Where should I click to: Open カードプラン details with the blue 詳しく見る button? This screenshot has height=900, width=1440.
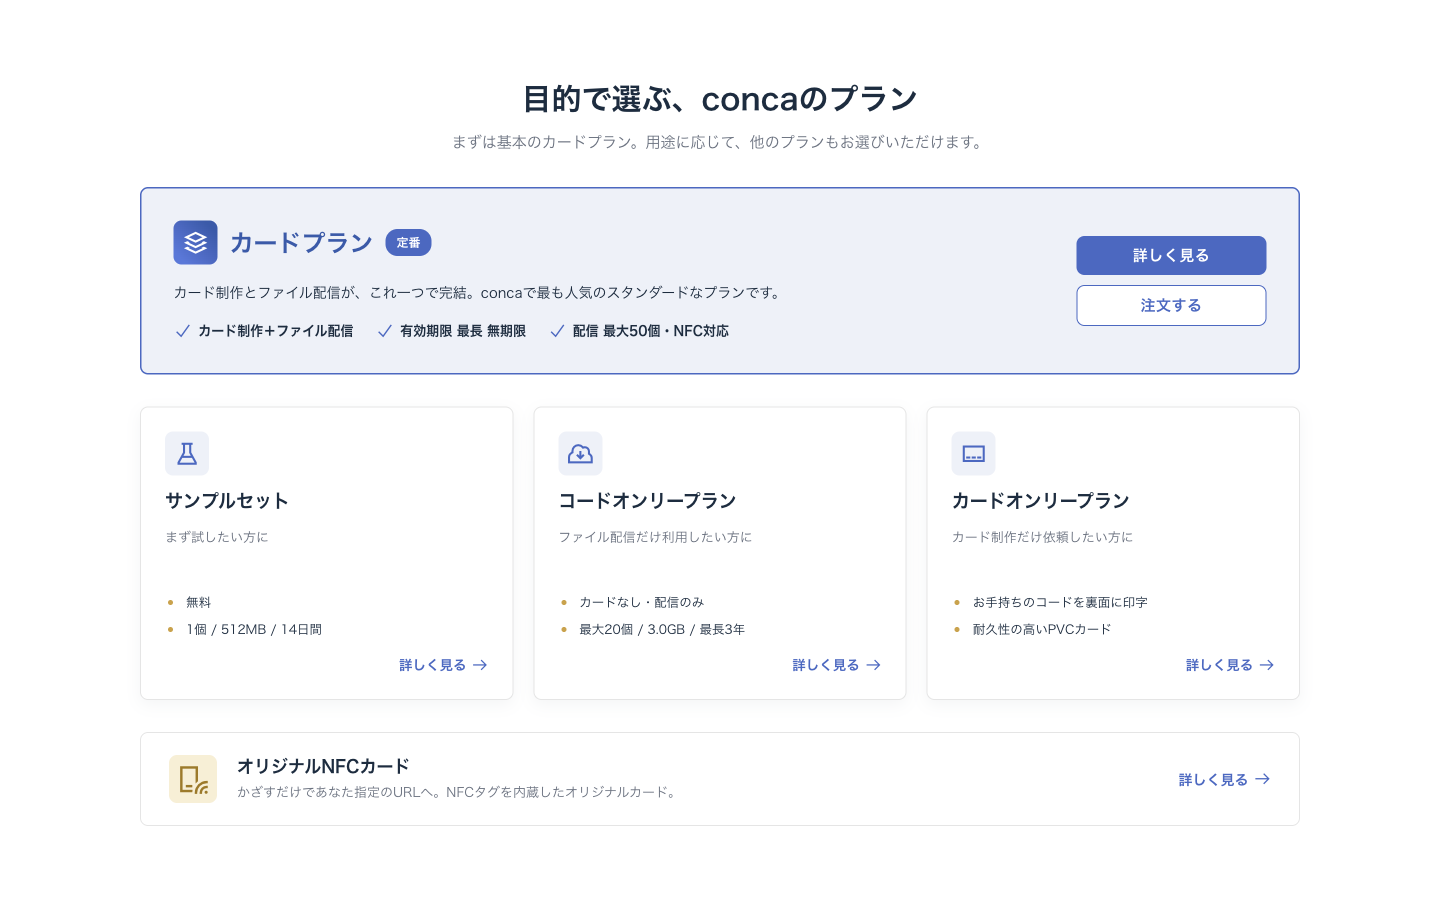pos(1171,255)
